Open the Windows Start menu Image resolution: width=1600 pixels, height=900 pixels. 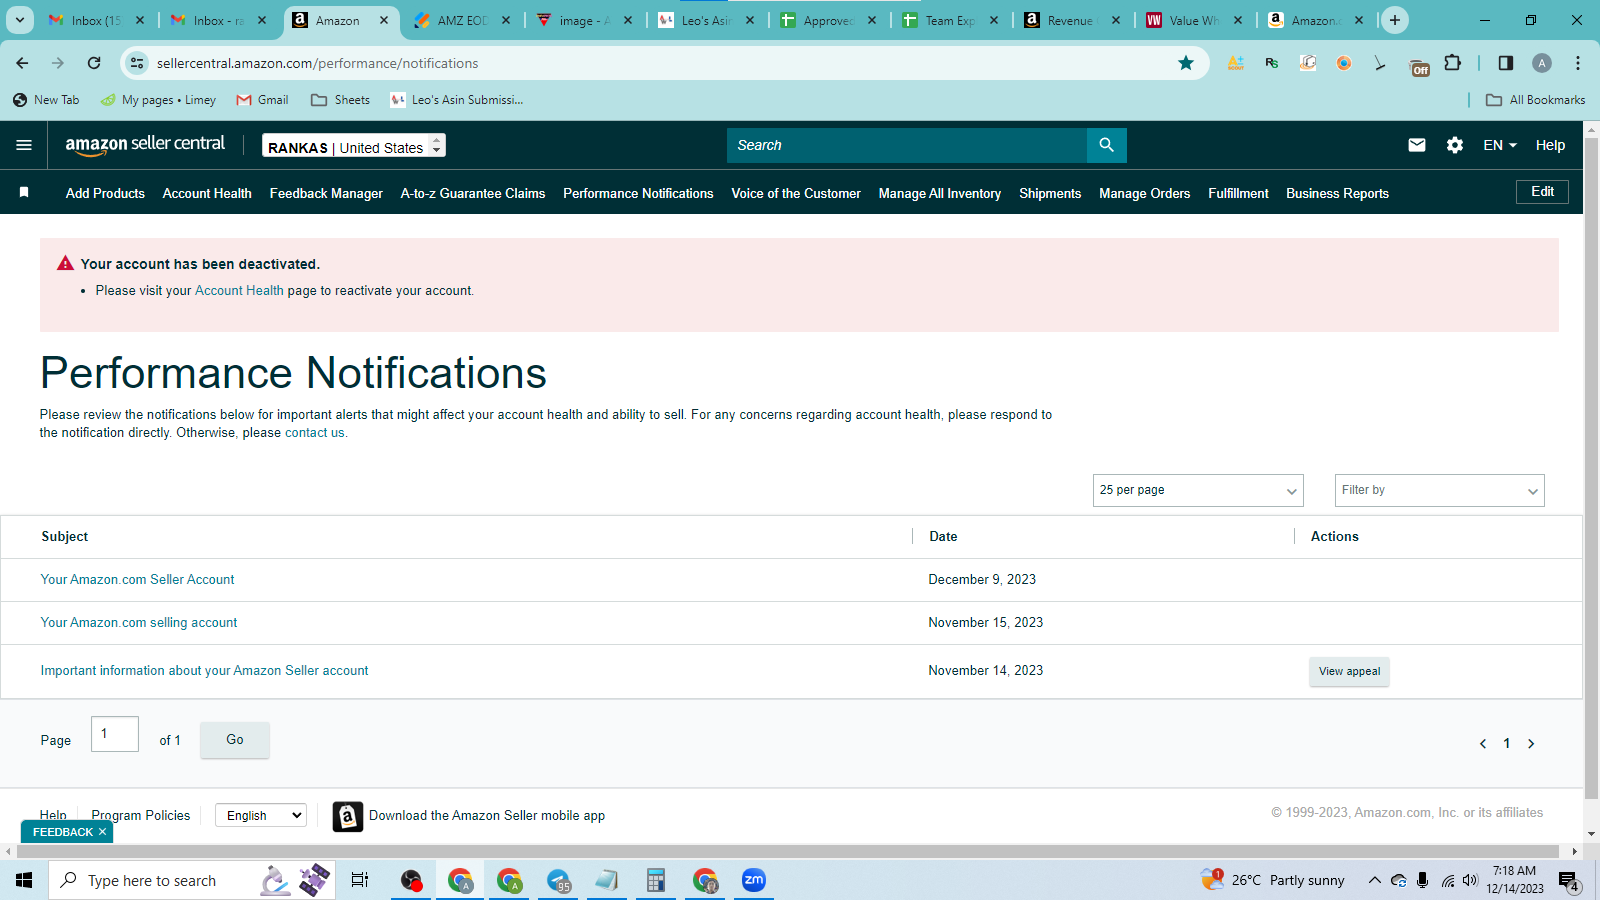(24, 880)
